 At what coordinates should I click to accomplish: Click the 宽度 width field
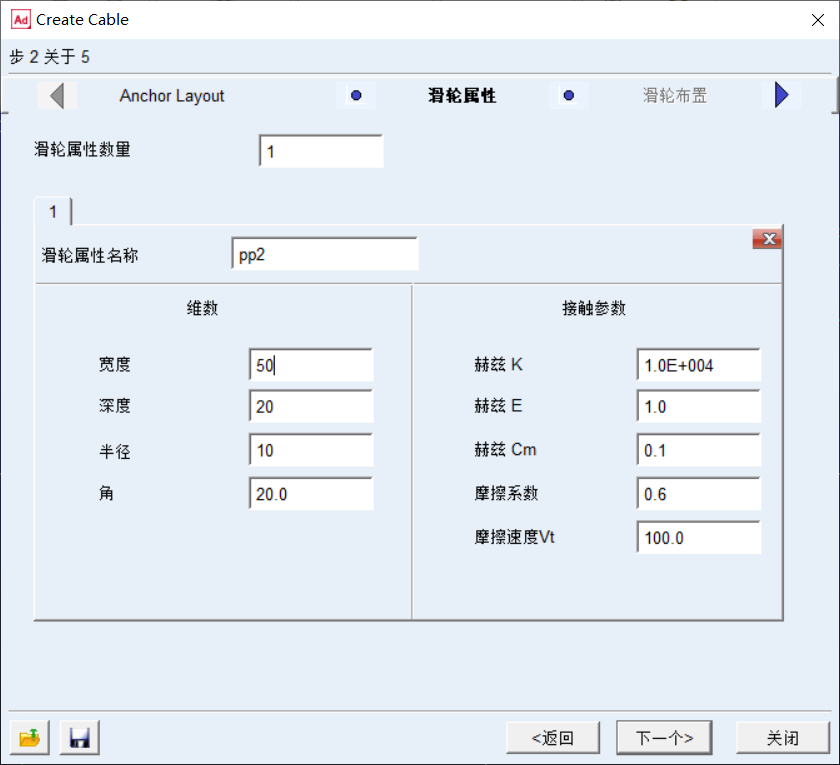tap(311, 365)
